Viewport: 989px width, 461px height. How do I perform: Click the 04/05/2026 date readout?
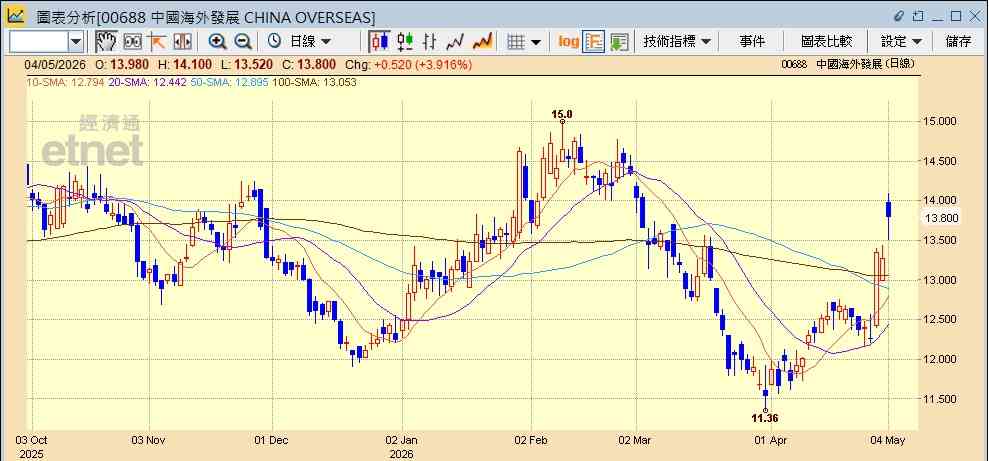pos(54,64)
